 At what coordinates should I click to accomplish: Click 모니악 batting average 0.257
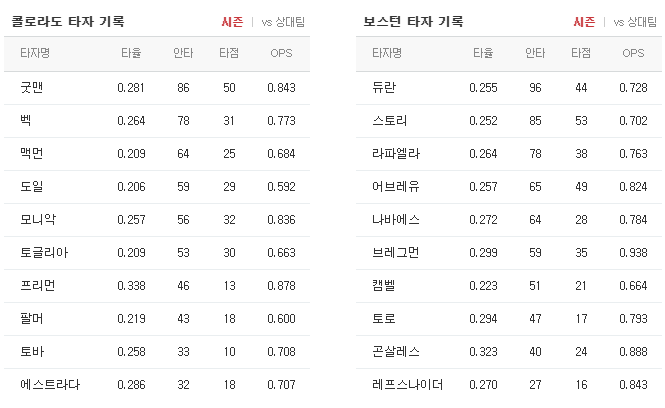click(131, 220)
